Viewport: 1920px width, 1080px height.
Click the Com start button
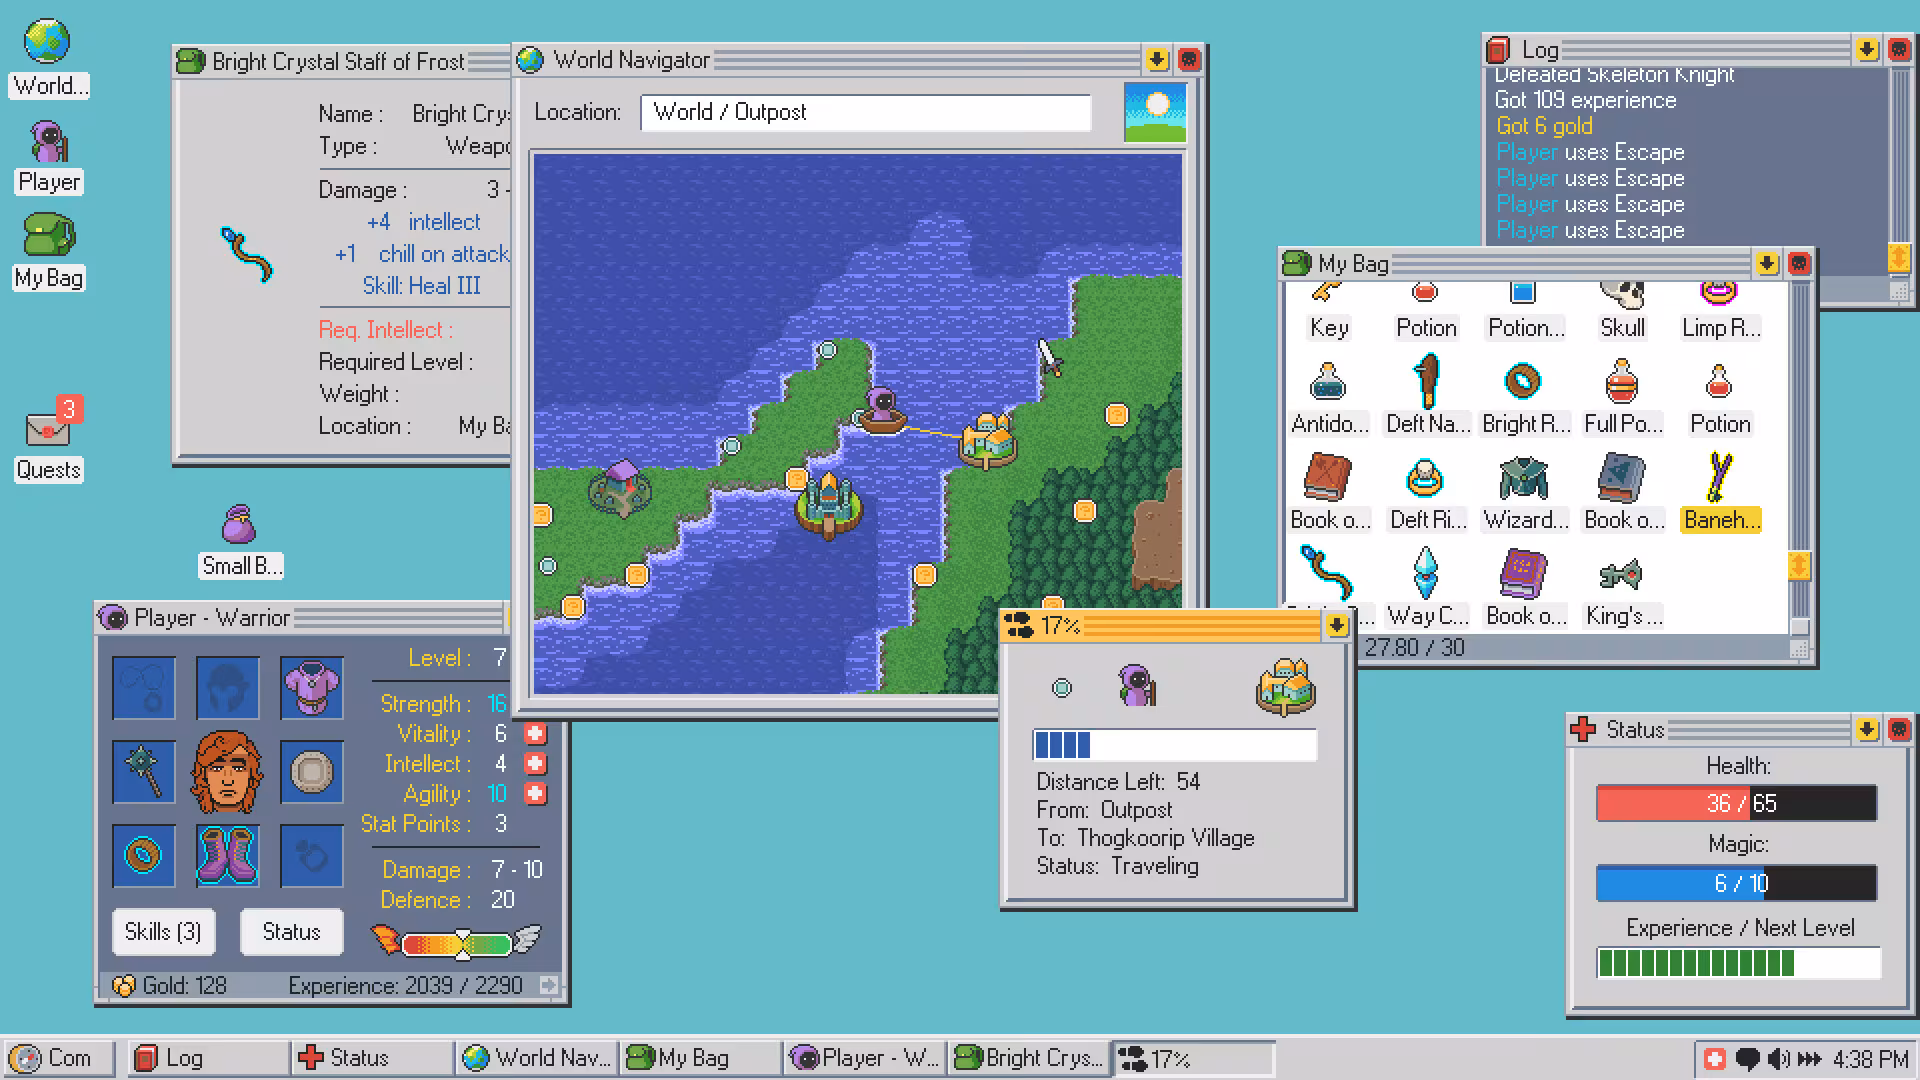point(58,1058)
